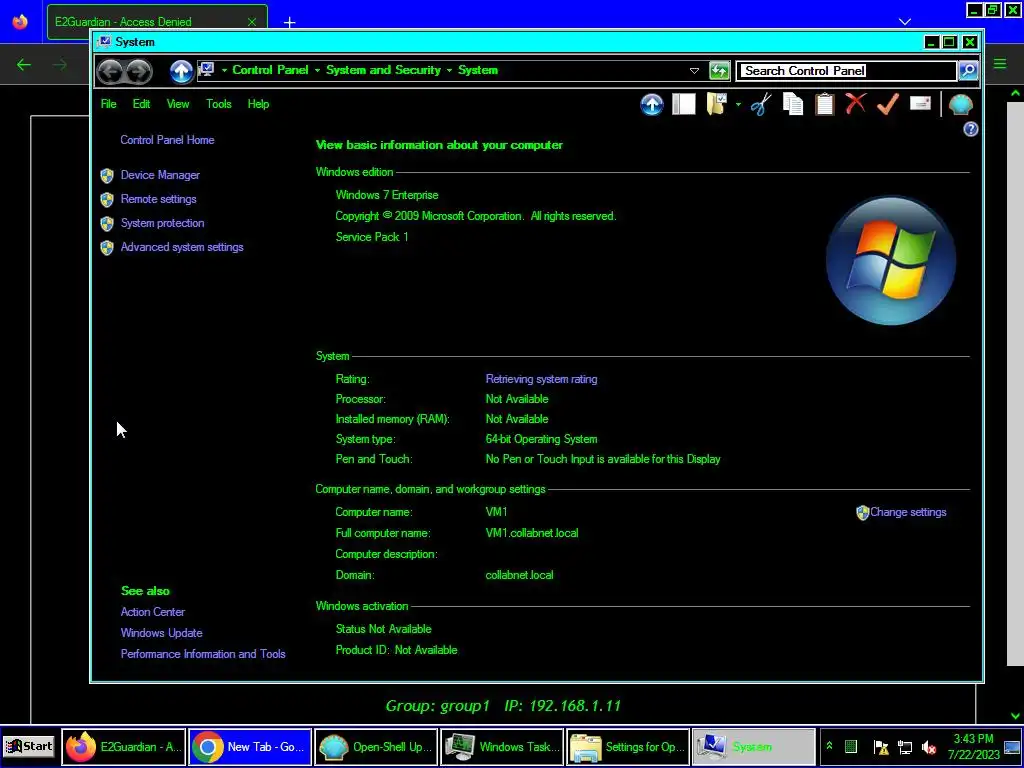1024x768 pixels.
Task: Show hidden tray icons chevron
Action: click(829, 745)
